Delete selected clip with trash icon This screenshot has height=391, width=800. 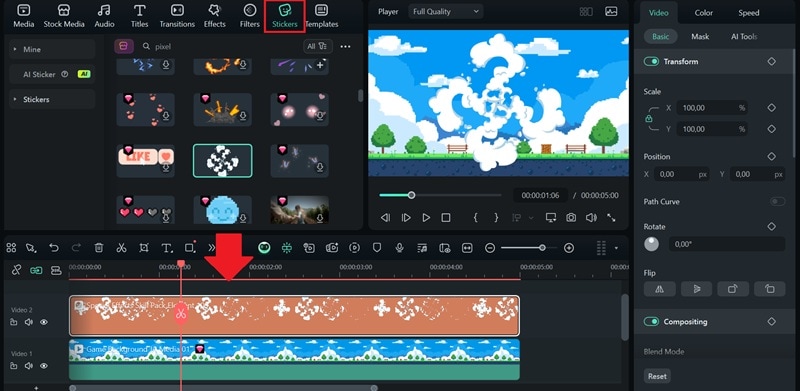click(98, 248)
